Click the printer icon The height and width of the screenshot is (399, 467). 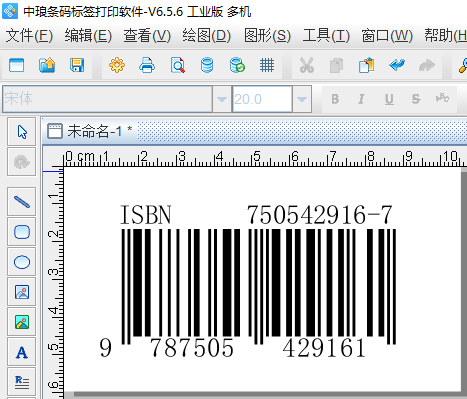click(x=147, y=65)
